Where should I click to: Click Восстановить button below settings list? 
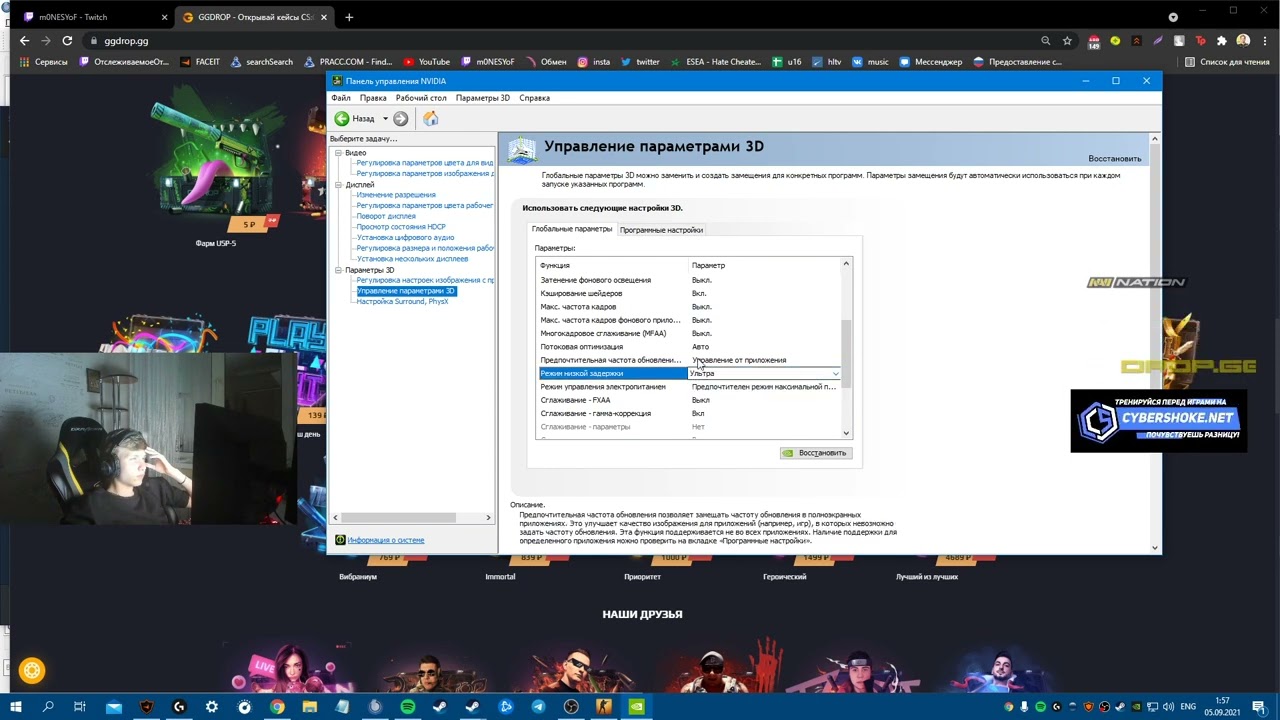(815, 453)
